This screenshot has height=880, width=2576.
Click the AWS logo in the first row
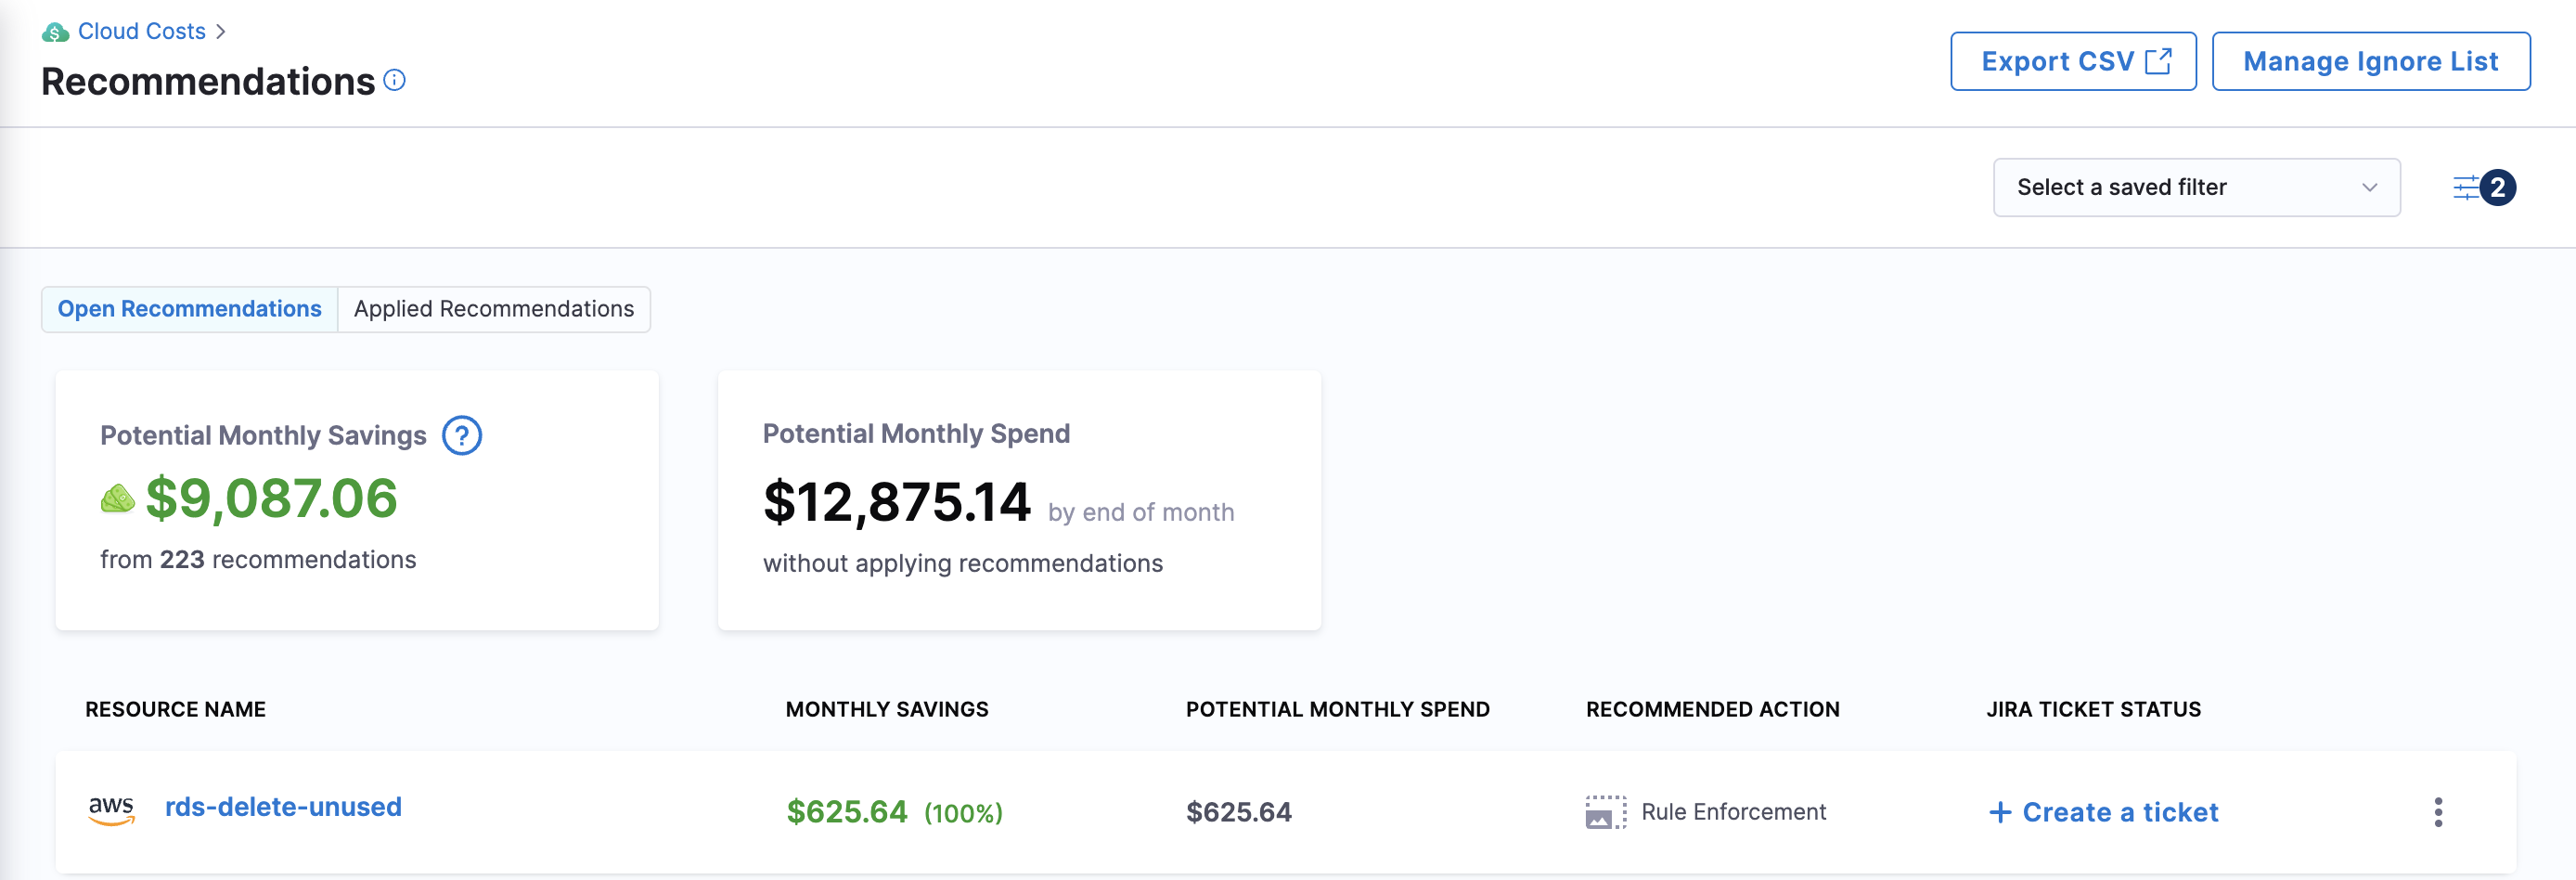[111, 809]
